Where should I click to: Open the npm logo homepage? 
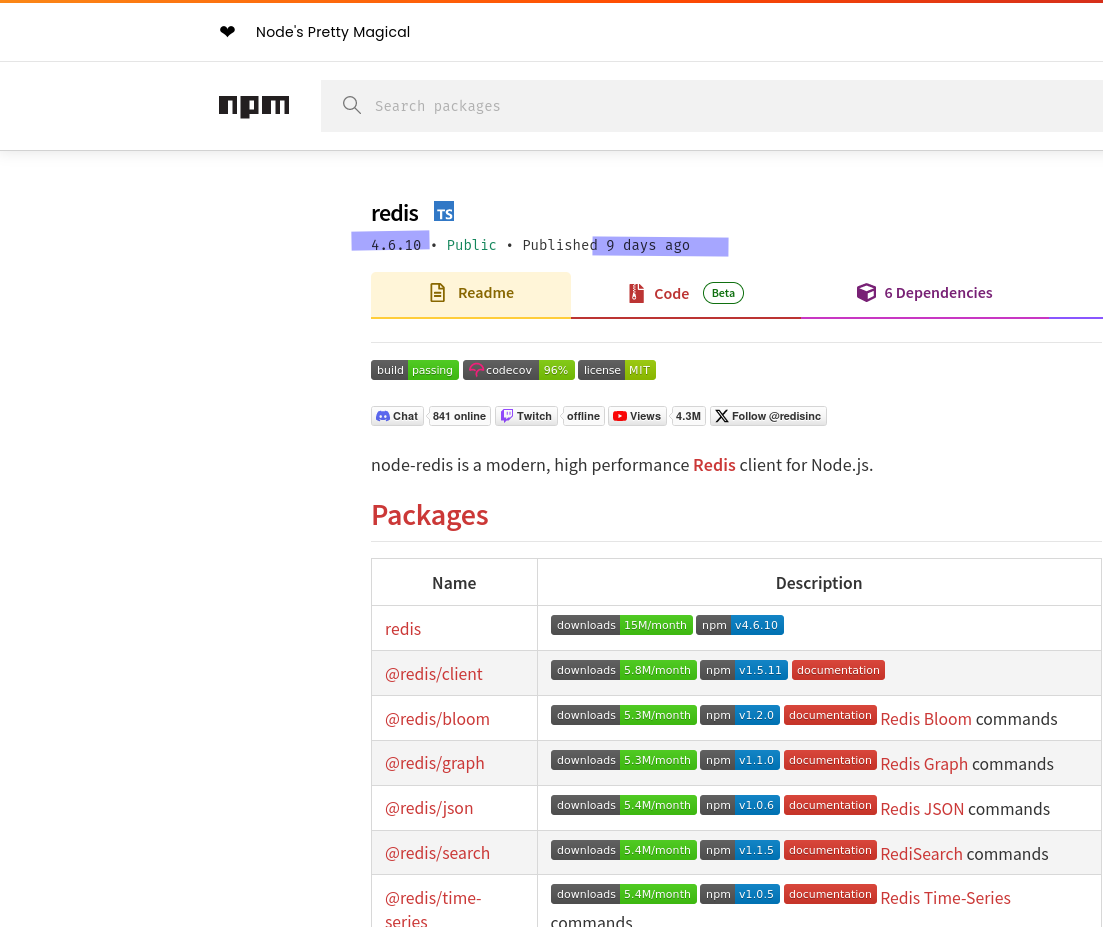[x=254, y=106]
